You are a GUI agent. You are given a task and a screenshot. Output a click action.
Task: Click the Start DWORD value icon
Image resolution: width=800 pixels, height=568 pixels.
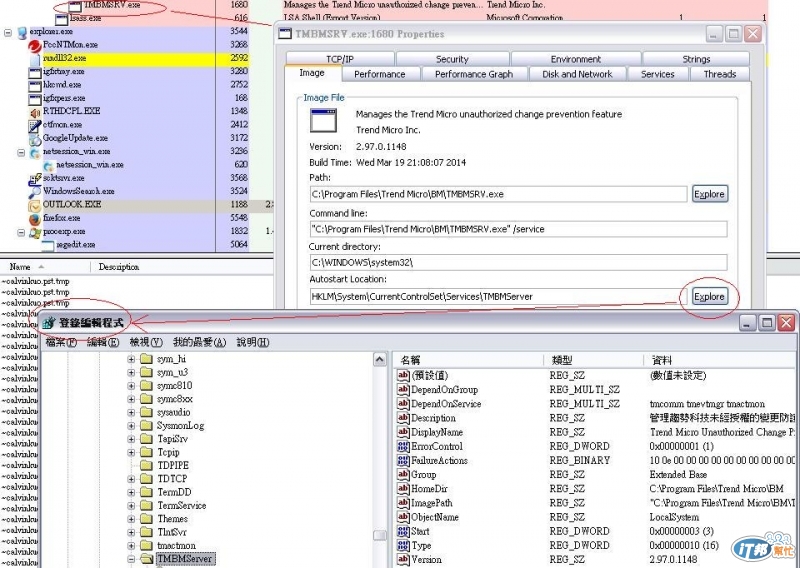(x=403, y=531)
